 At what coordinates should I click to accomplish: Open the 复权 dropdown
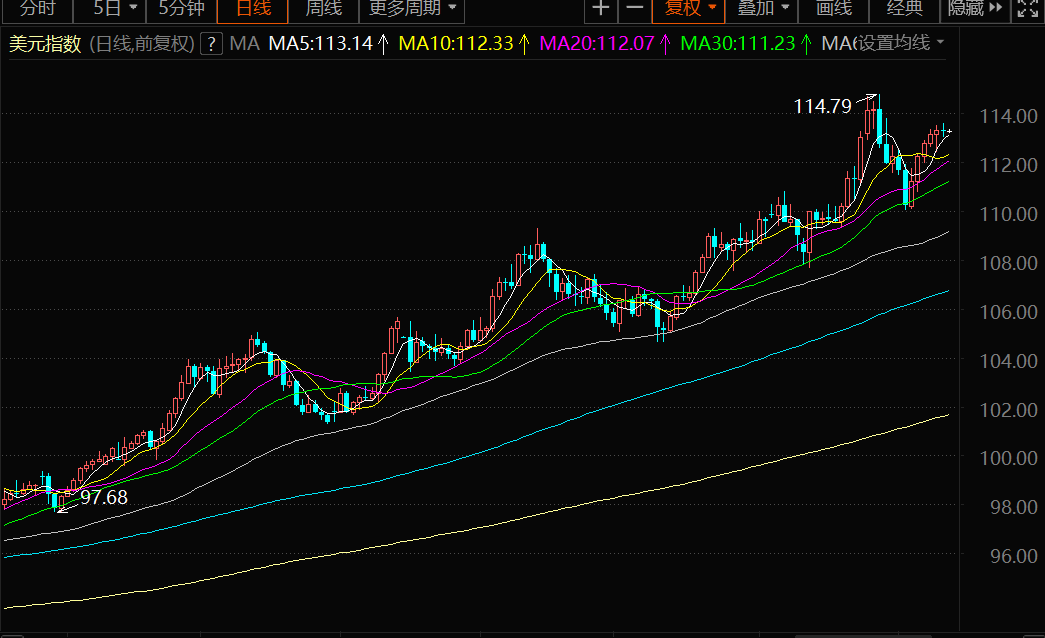689,9
